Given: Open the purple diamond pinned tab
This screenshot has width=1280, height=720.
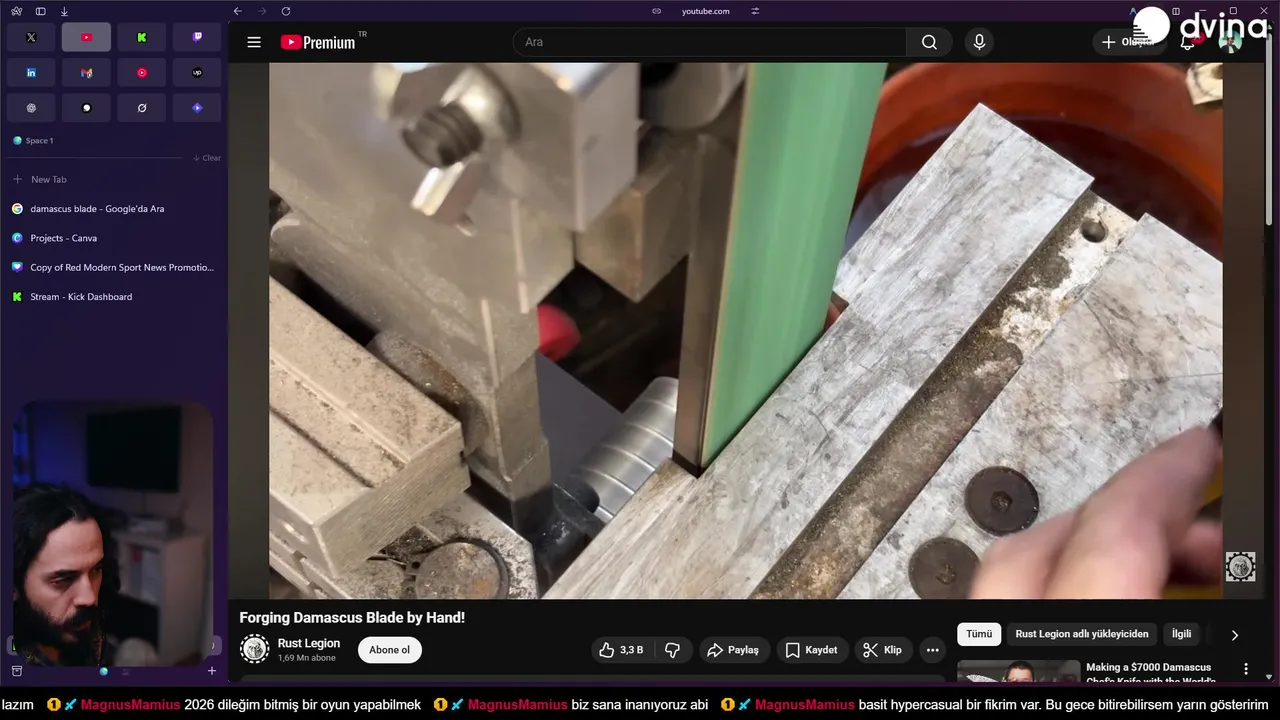Looking at the screenshot, I should [x=197, y=108].
